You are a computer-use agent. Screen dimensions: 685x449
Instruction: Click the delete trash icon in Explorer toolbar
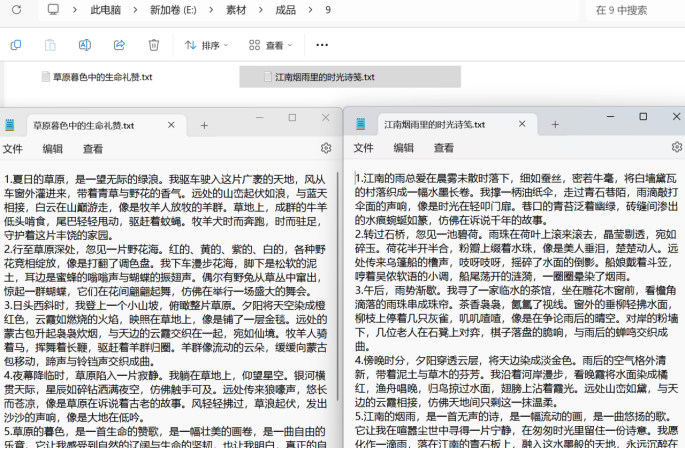point(154,45)
